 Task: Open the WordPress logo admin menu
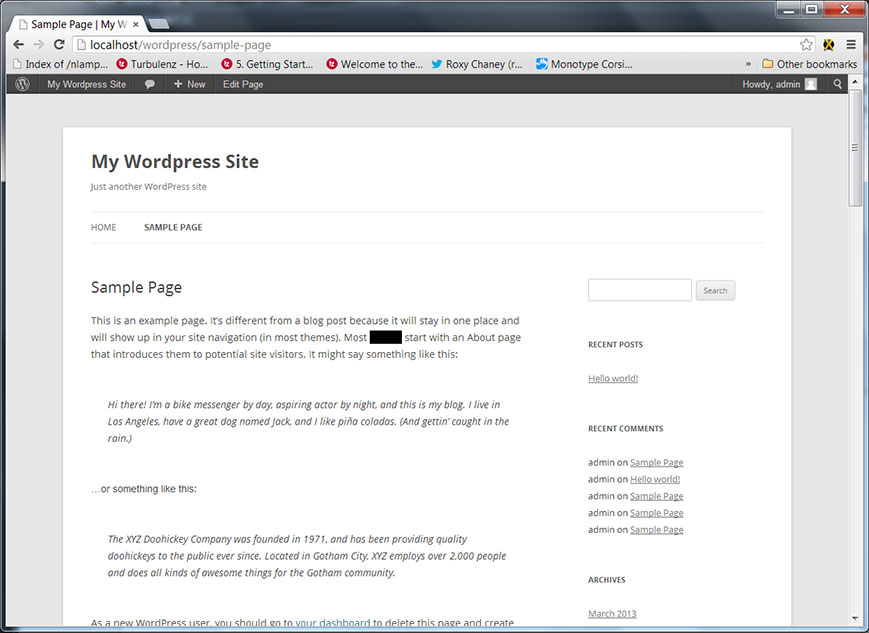22,84
